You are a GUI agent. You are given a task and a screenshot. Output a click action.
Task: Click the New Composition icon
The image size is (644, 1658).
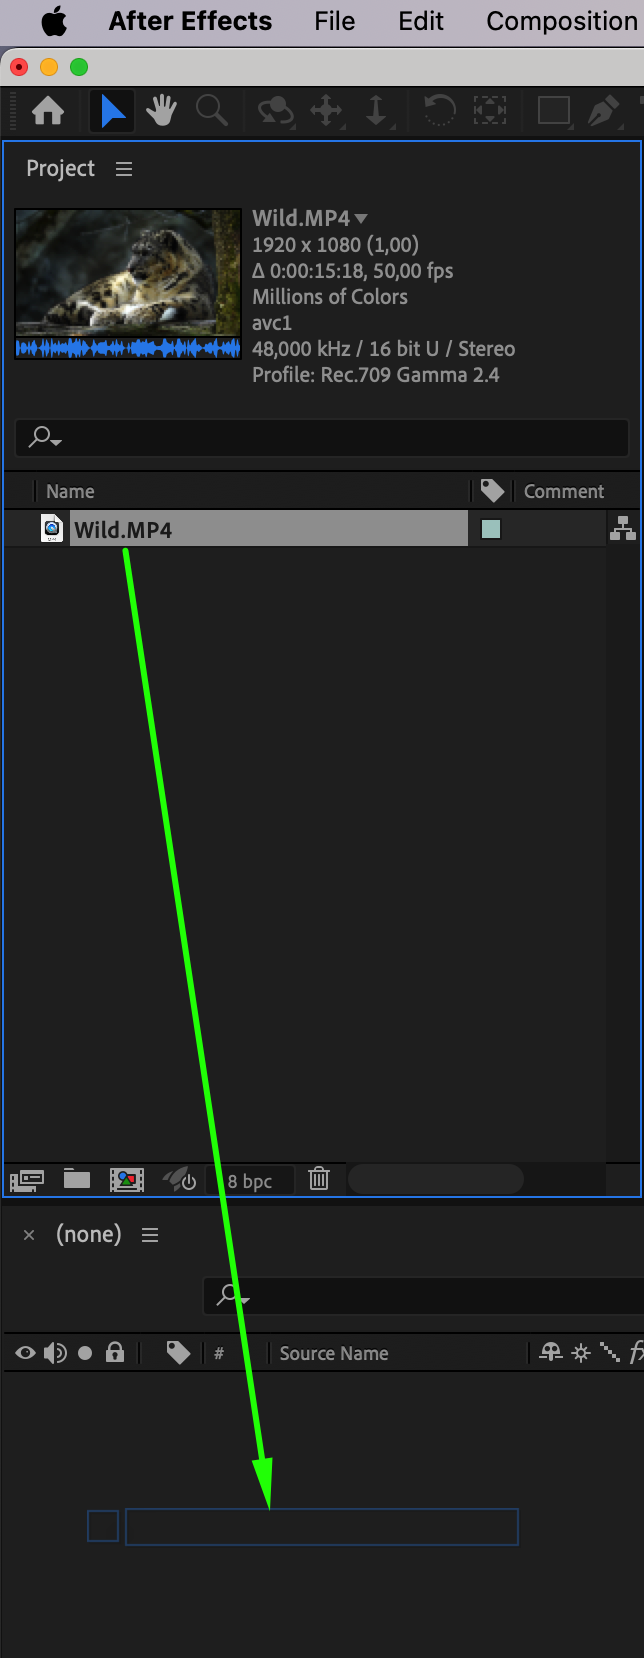(127, 1180)
